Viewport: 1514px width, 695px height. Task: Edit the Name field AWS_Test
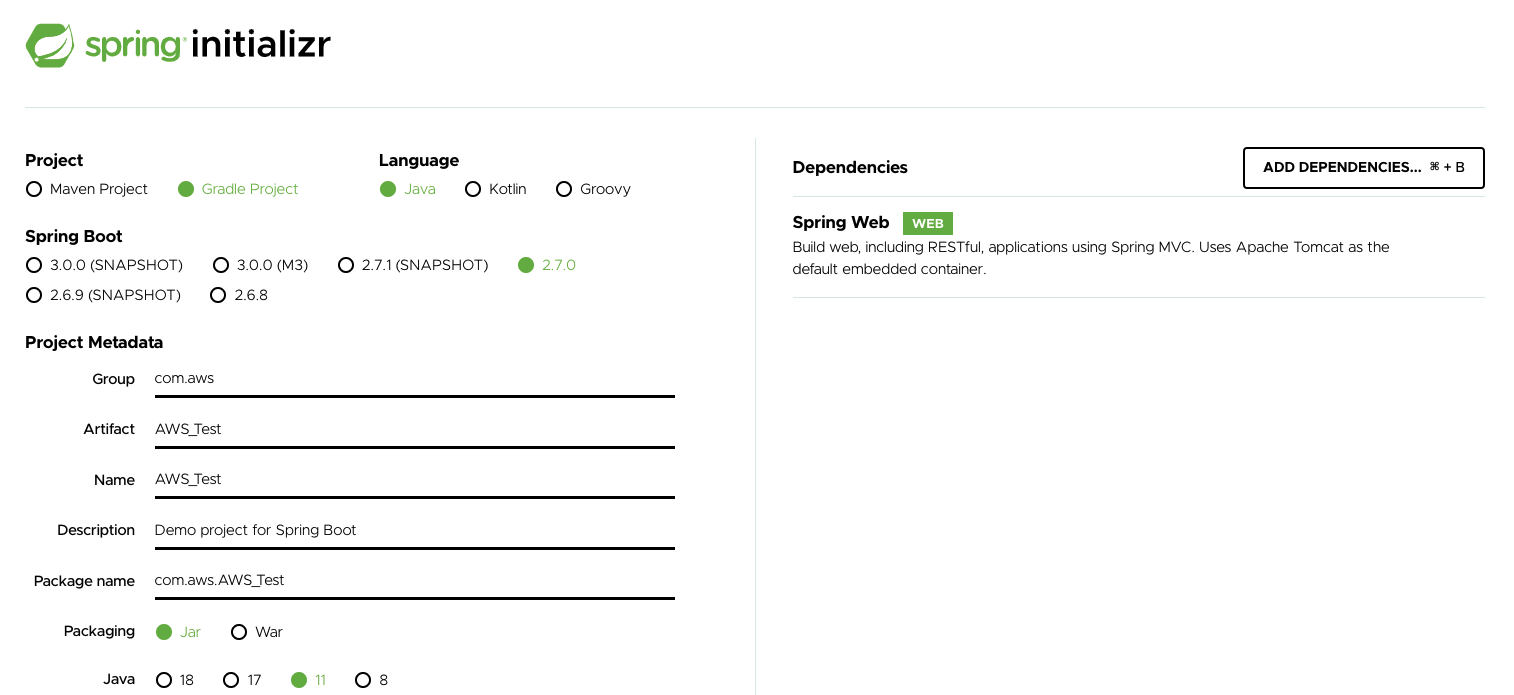pos(414,480)
